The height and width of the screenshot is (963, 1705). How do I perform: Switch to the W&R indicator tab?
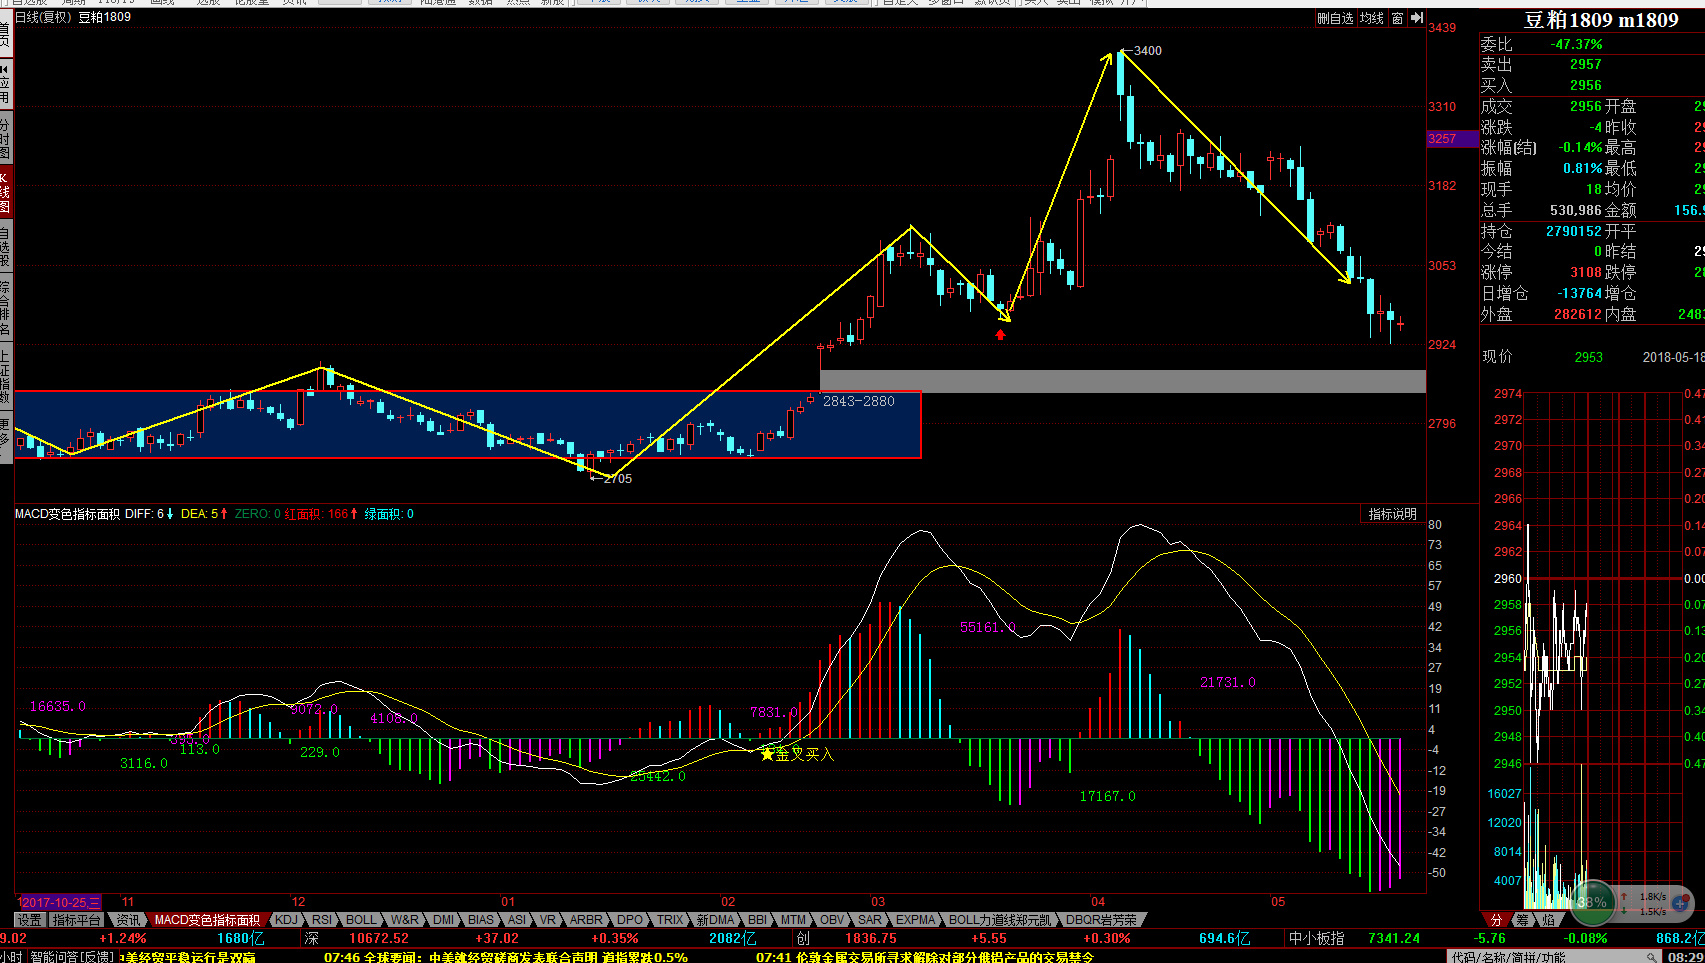point(404,920)
